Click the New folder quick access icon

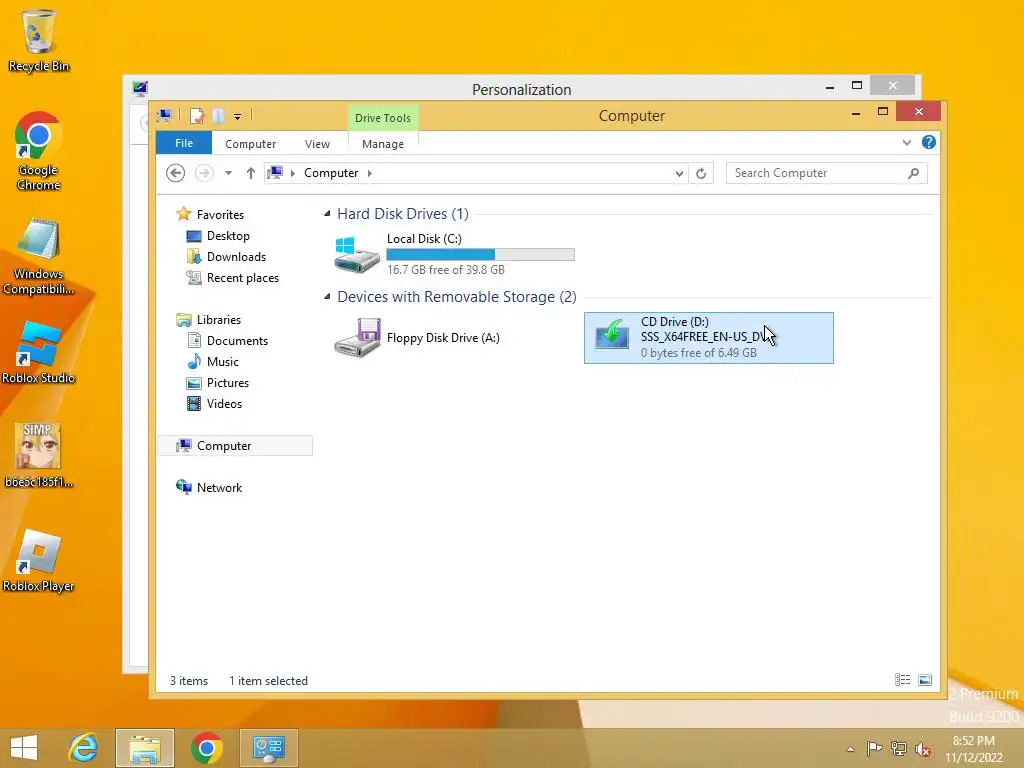tap(218, 116)
